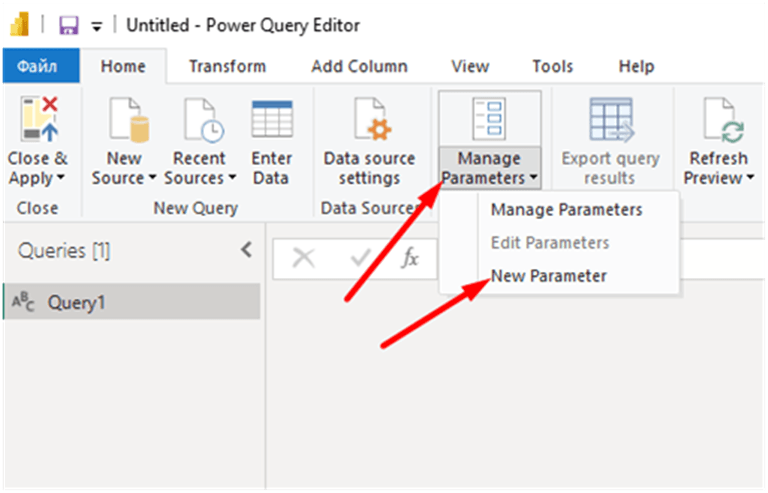The image size is (768, 493).
Task: Click the New Source icon
Action: click(129, 120)
